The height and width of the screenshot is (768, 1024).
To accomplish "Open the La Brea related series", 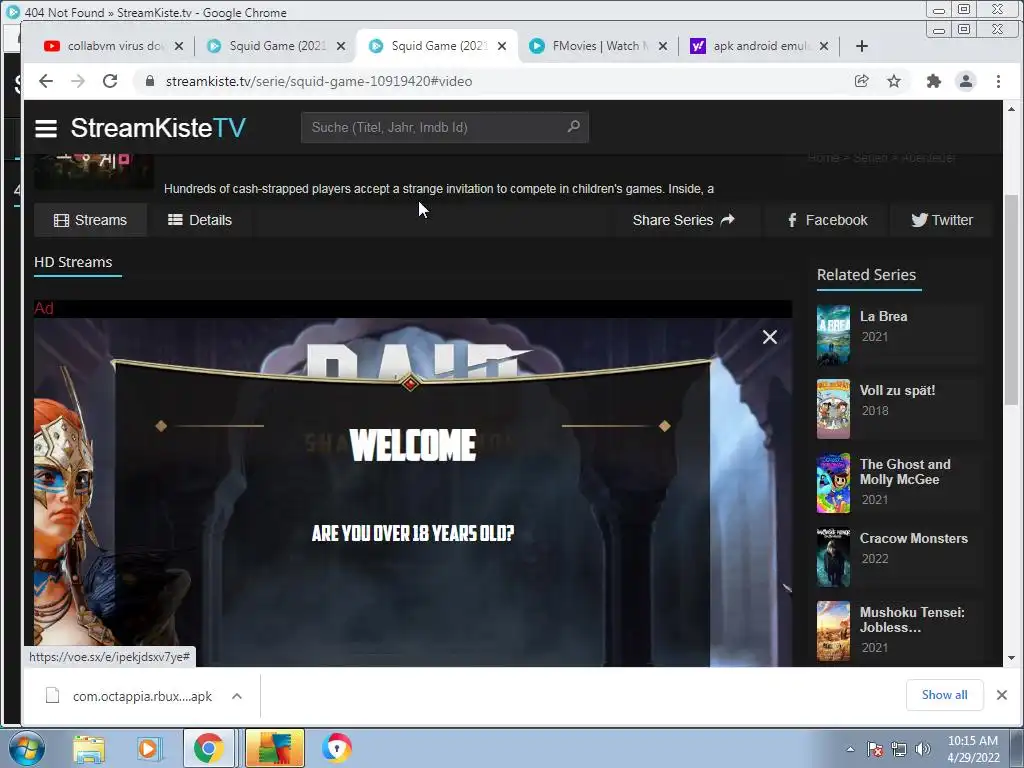I will (x=883, y=316).
